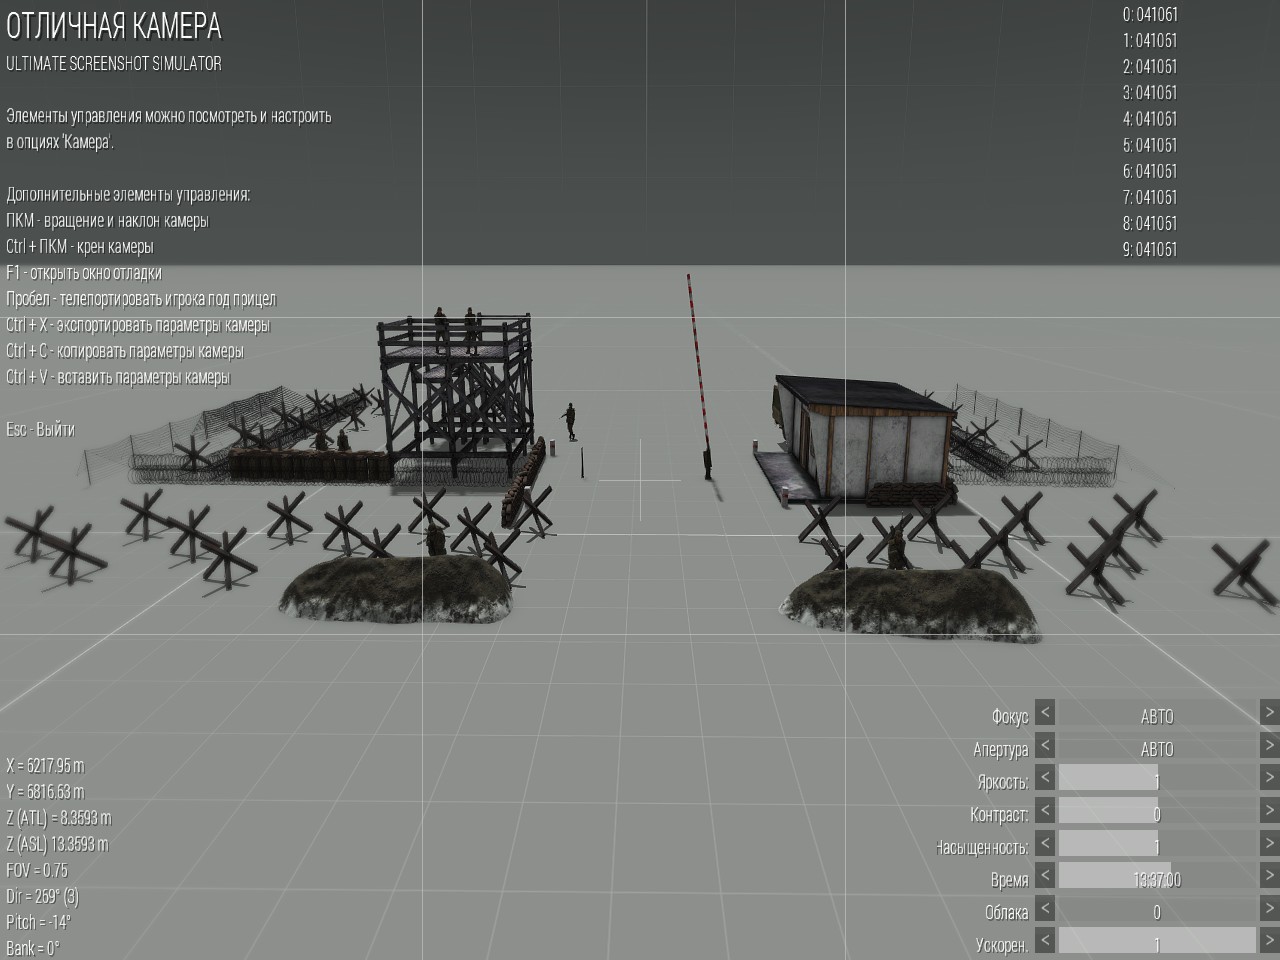Select saved position slot 0: 041061
1280x960 pixels.
click(x=1149, y=14)
